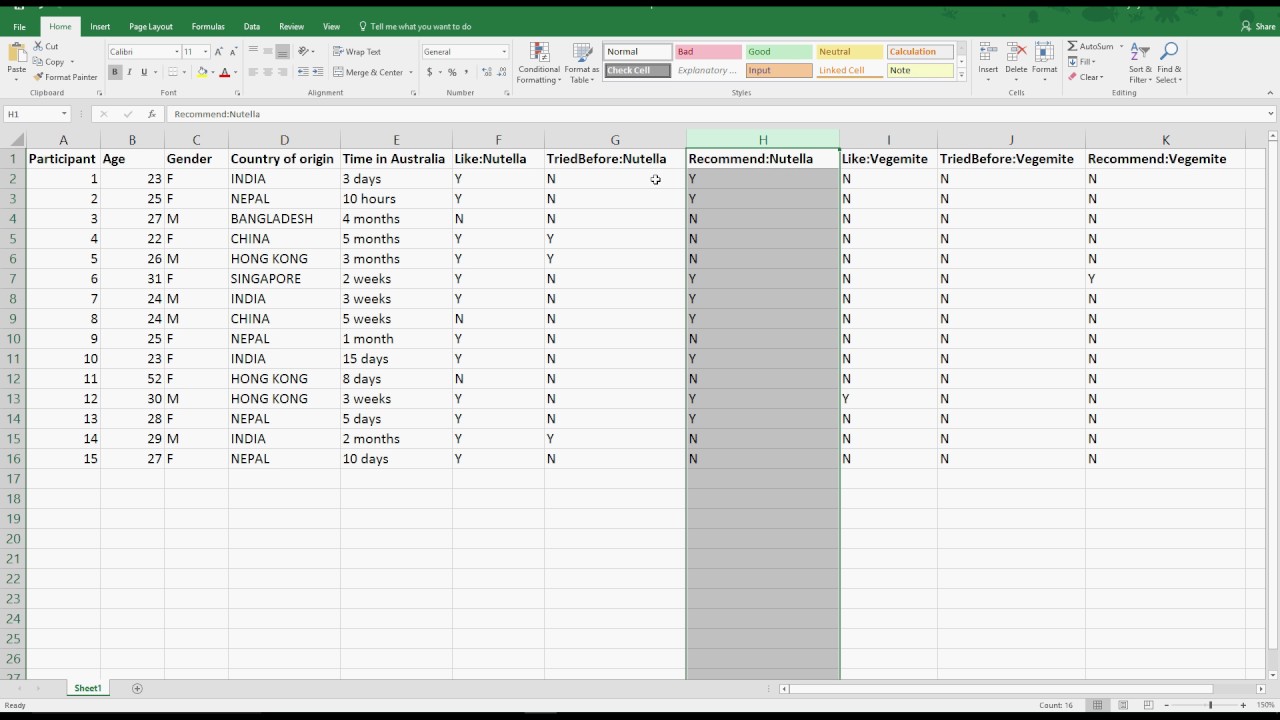Select the Format Painter brush
This screenshot has height=720, width=1280.
[x=38, y=77]
